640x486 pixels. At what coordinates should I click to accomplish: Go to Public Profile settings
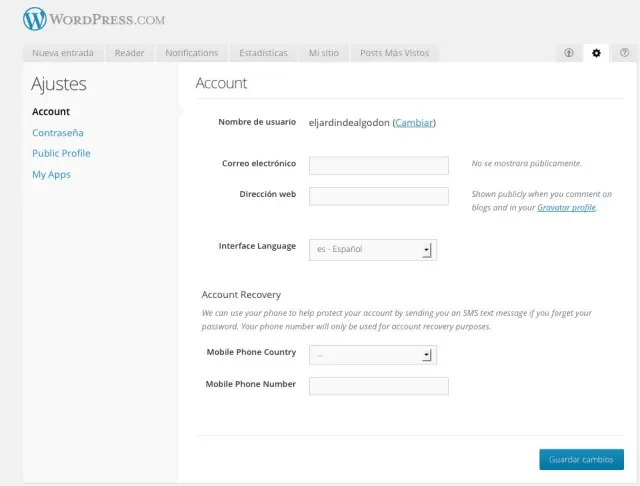61,154
